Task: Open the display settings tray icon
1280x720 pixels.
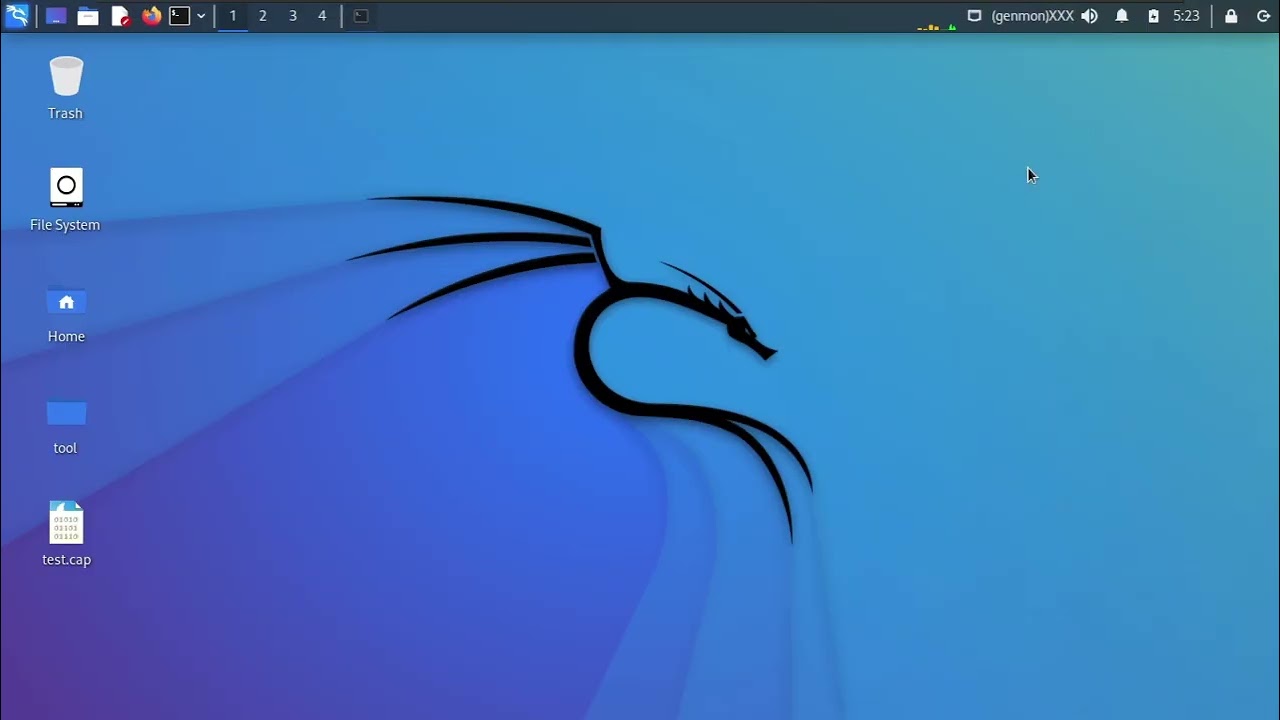Action: click(975, 16)
